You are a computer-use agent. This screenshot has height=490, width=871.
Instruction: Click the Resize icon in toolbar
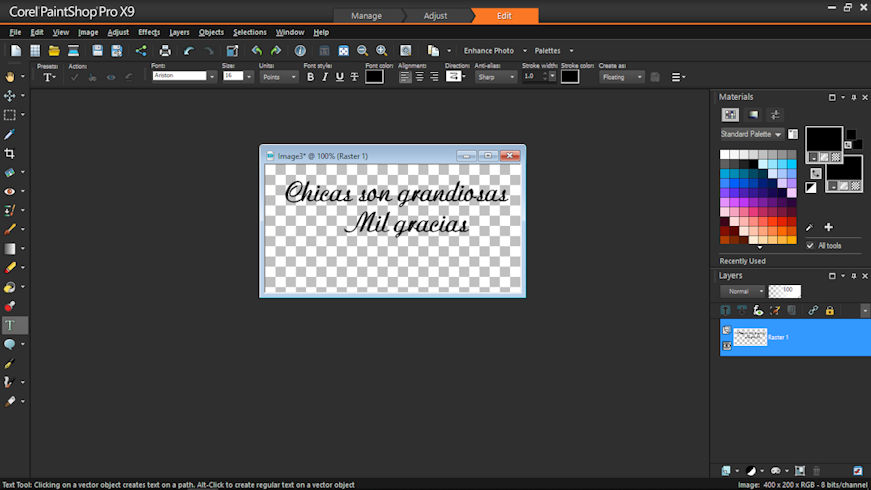(x=232, y=51)
